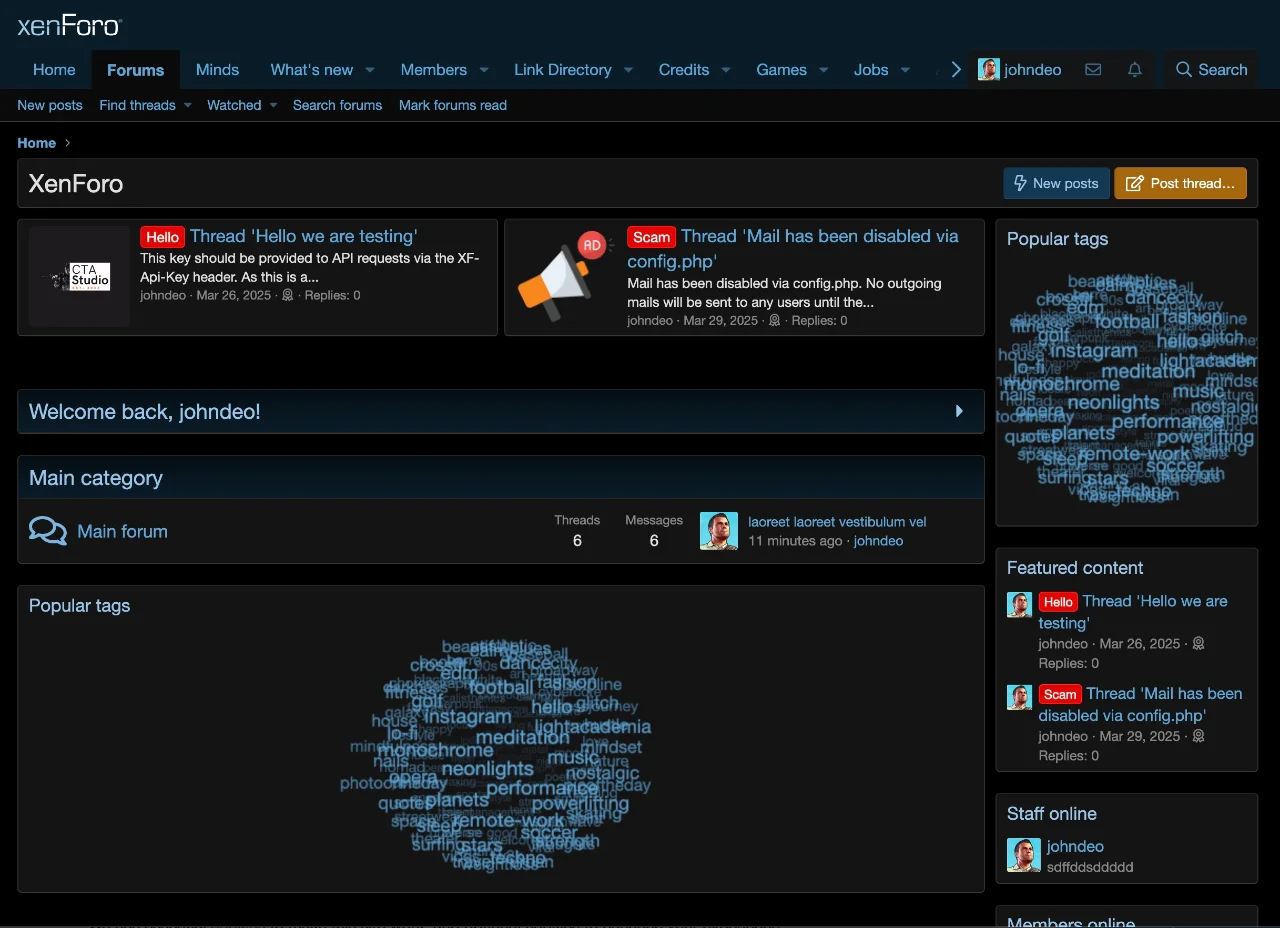The width and height of the screenshot is (1280, 928).
Task: Click avatar beside latest Main forum post
Action: tap(718, 531)
